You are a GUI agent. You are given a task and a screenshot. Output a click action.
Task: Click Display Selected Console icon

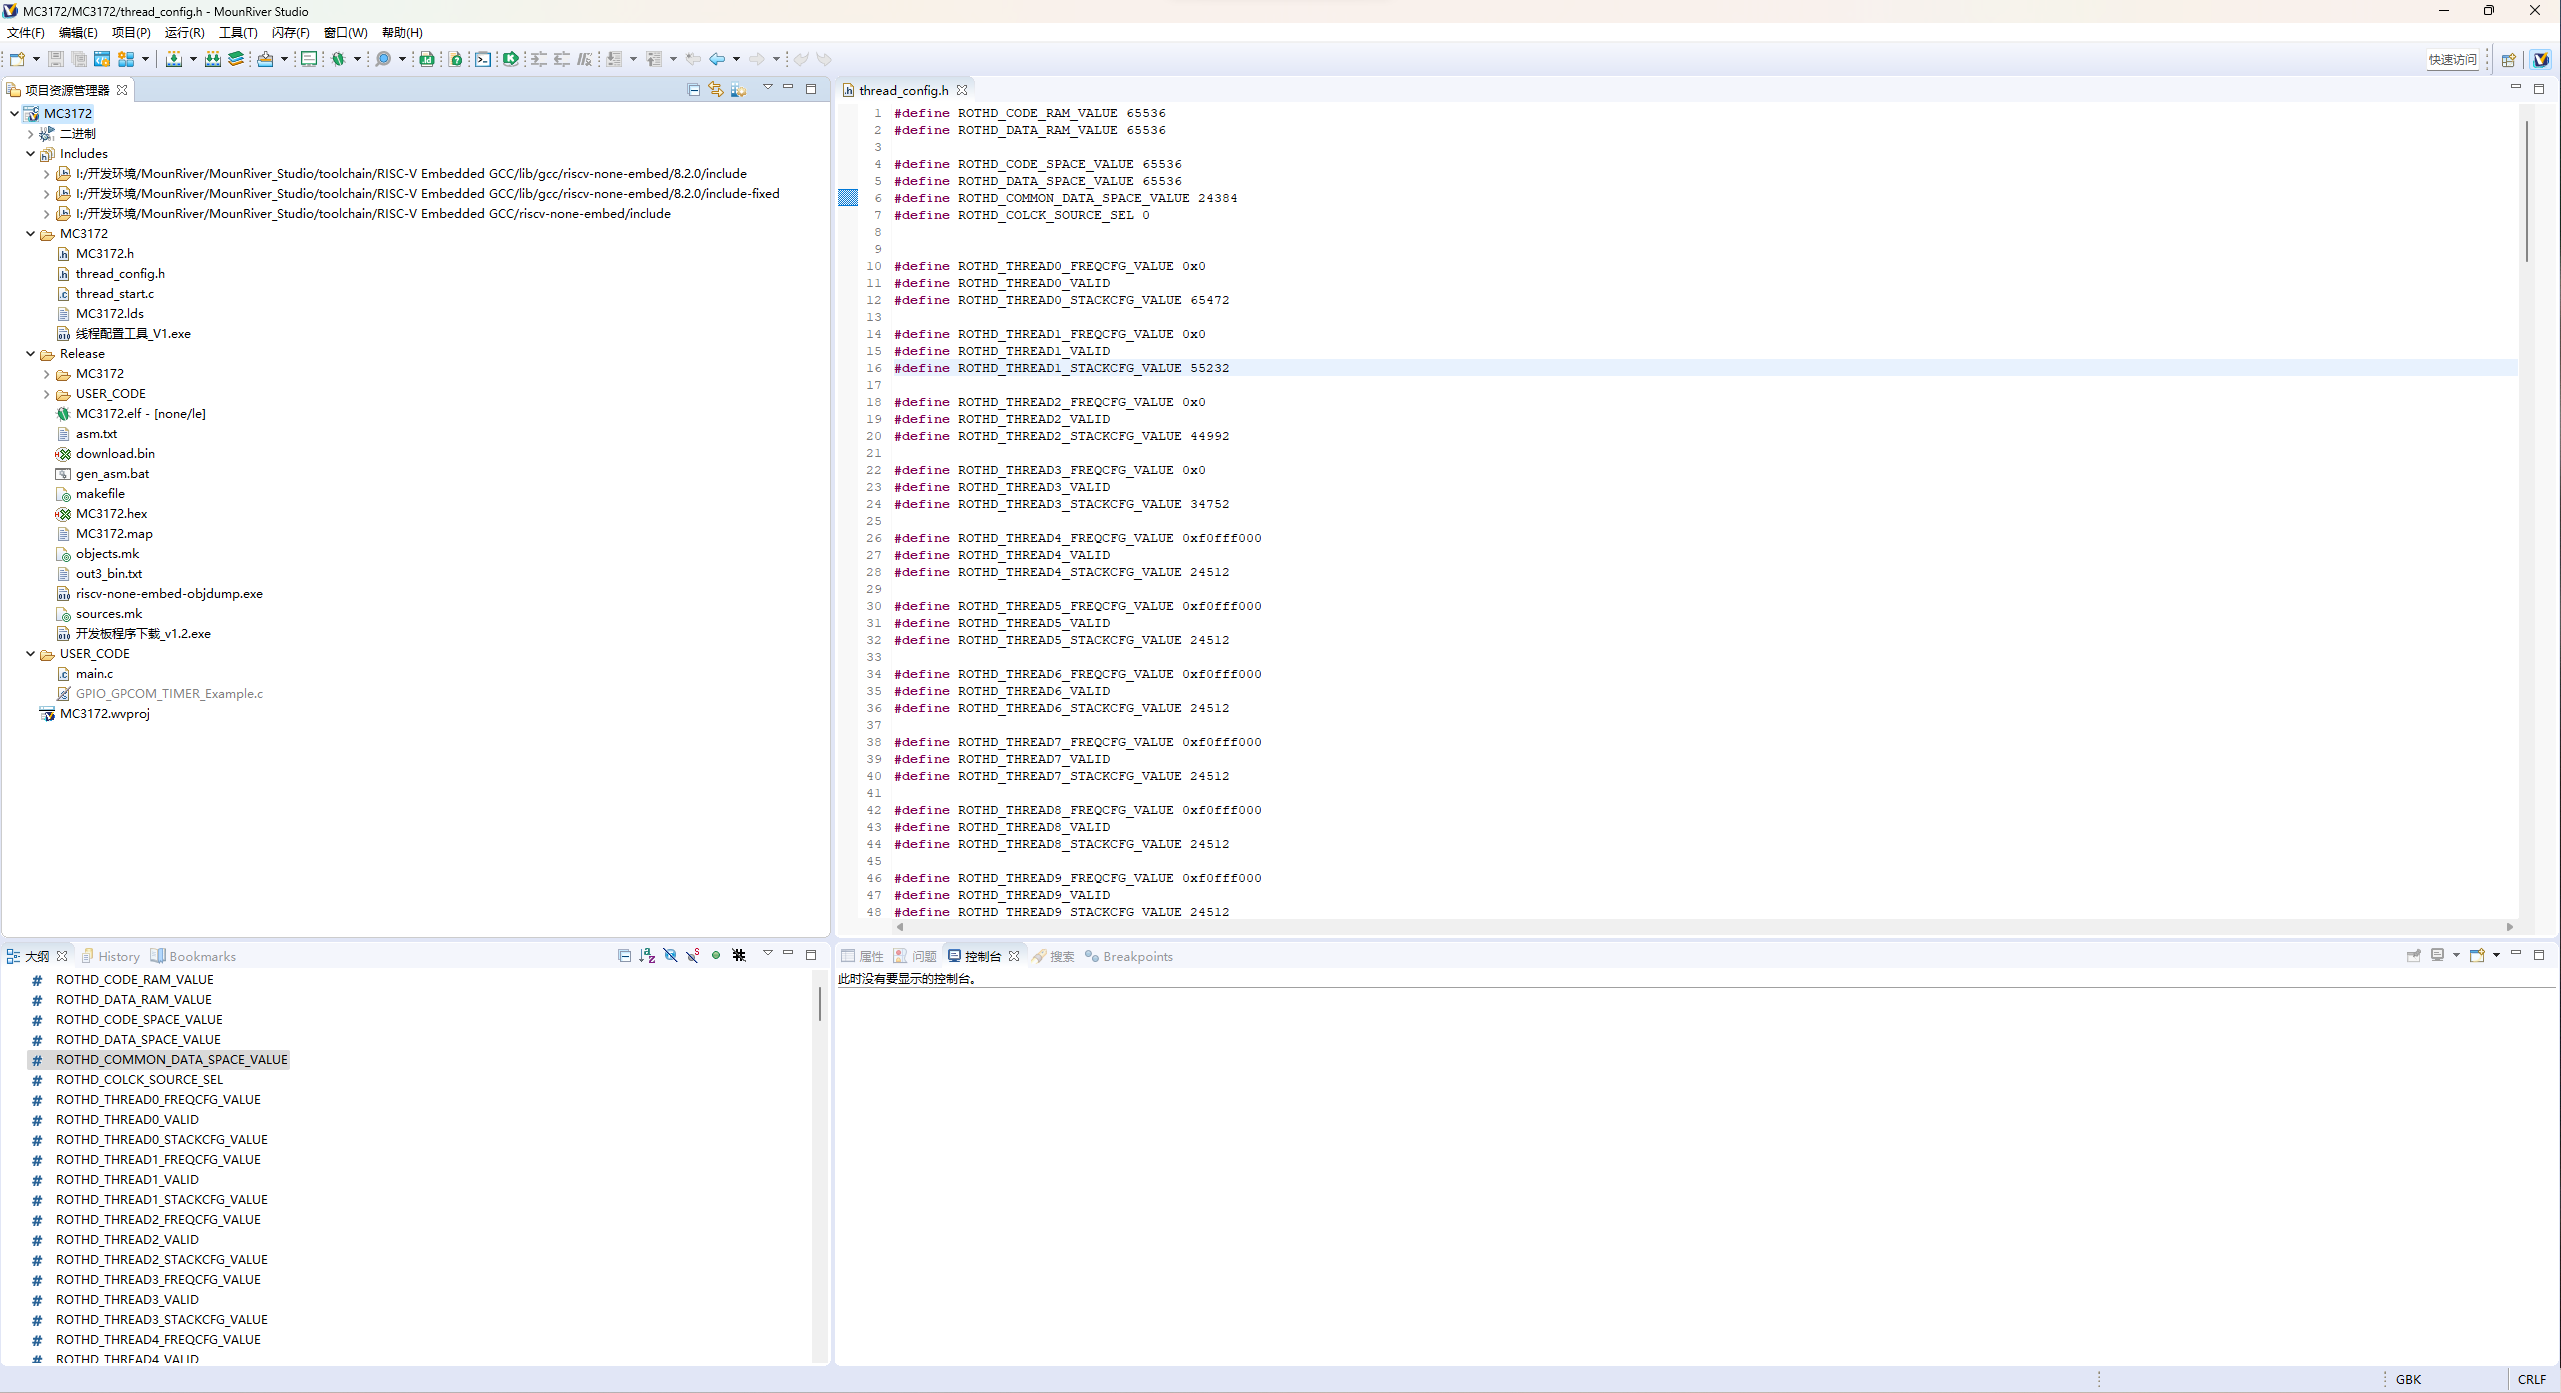2438,955
